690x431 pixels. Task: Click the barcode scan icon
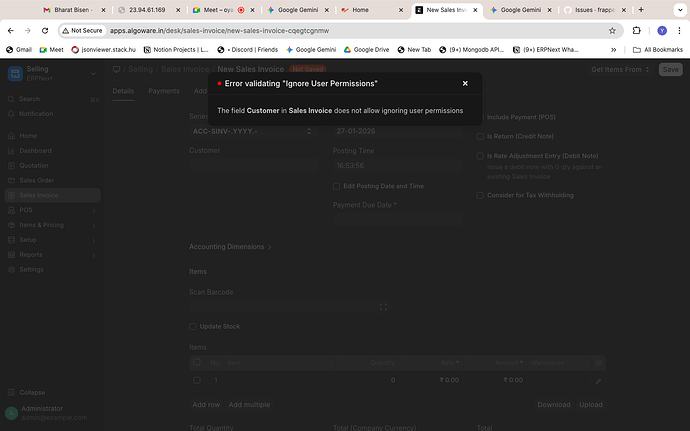click(x=383, y=307)
